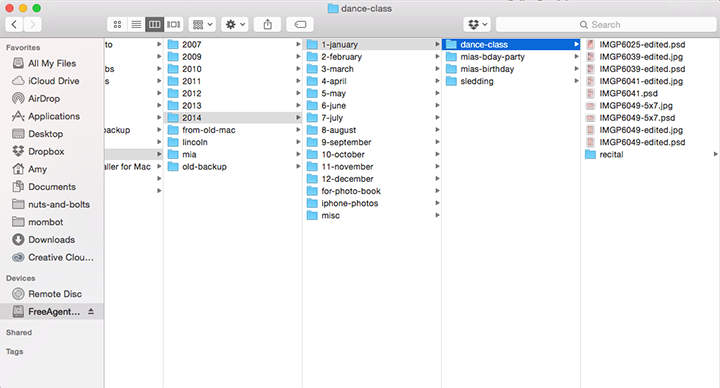Screen dimensions: 720x388
Task: Click the Share toolbar button
Action: tap(268, 24)
